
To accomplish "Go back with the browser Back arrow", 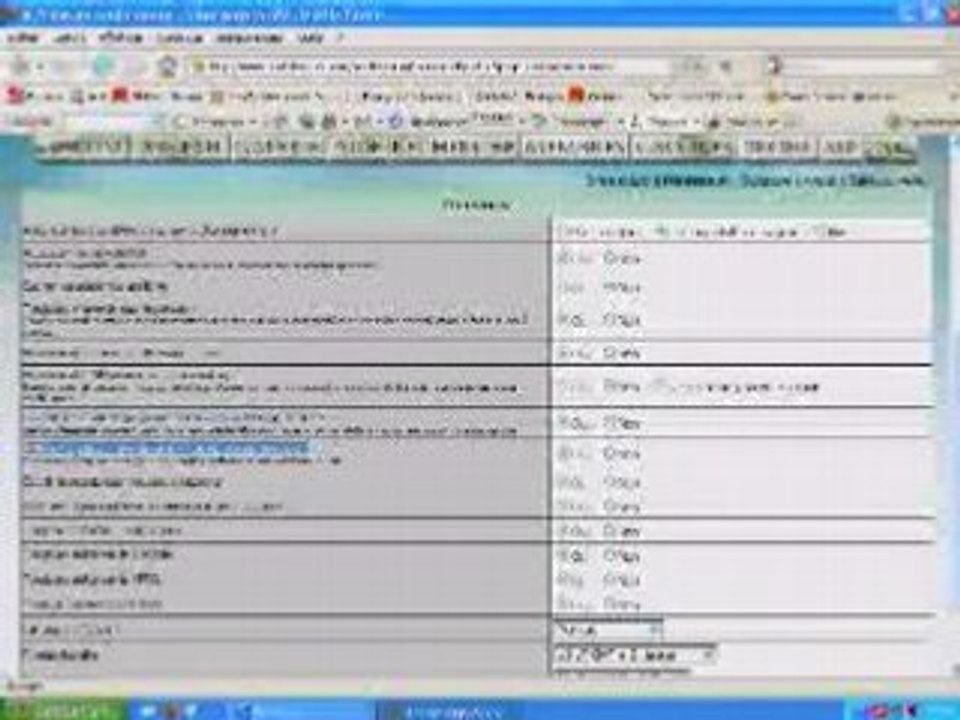I will [20, 66].
